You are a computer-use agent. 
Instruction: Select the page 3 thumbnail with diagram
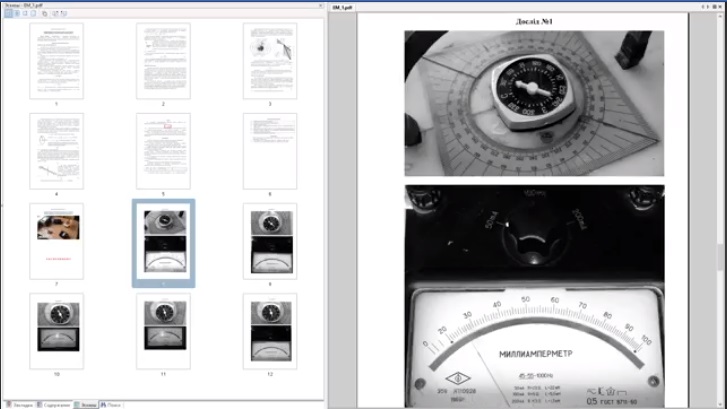coord(270,60)
